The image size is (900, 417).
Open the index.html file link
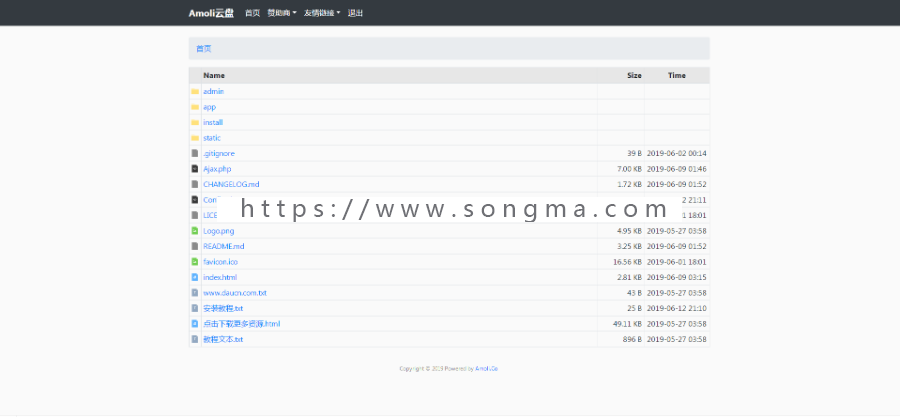(x=220, y=277)
